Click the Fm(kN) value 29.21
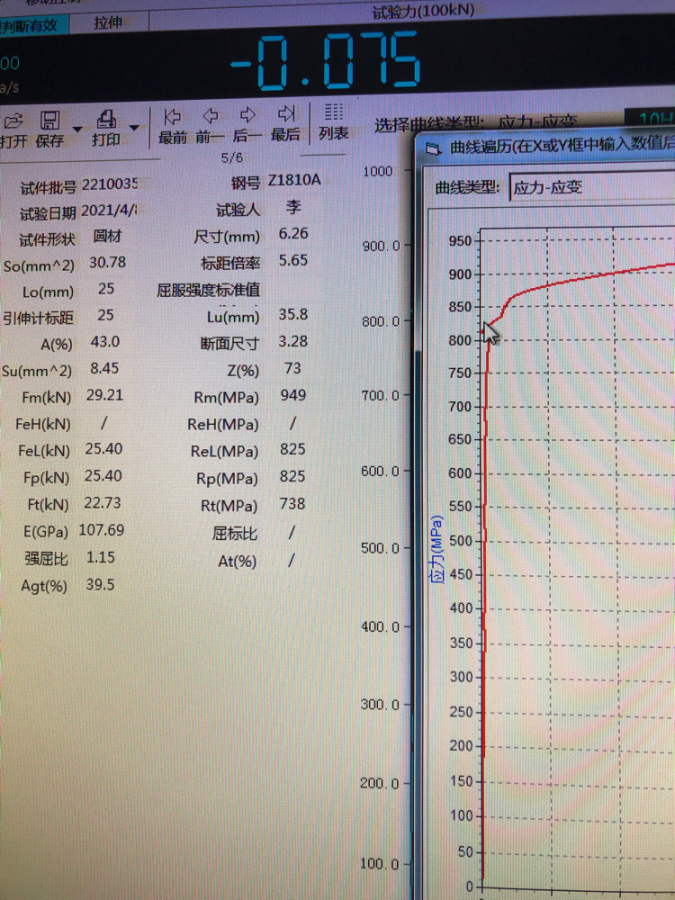 click(104, 395)
